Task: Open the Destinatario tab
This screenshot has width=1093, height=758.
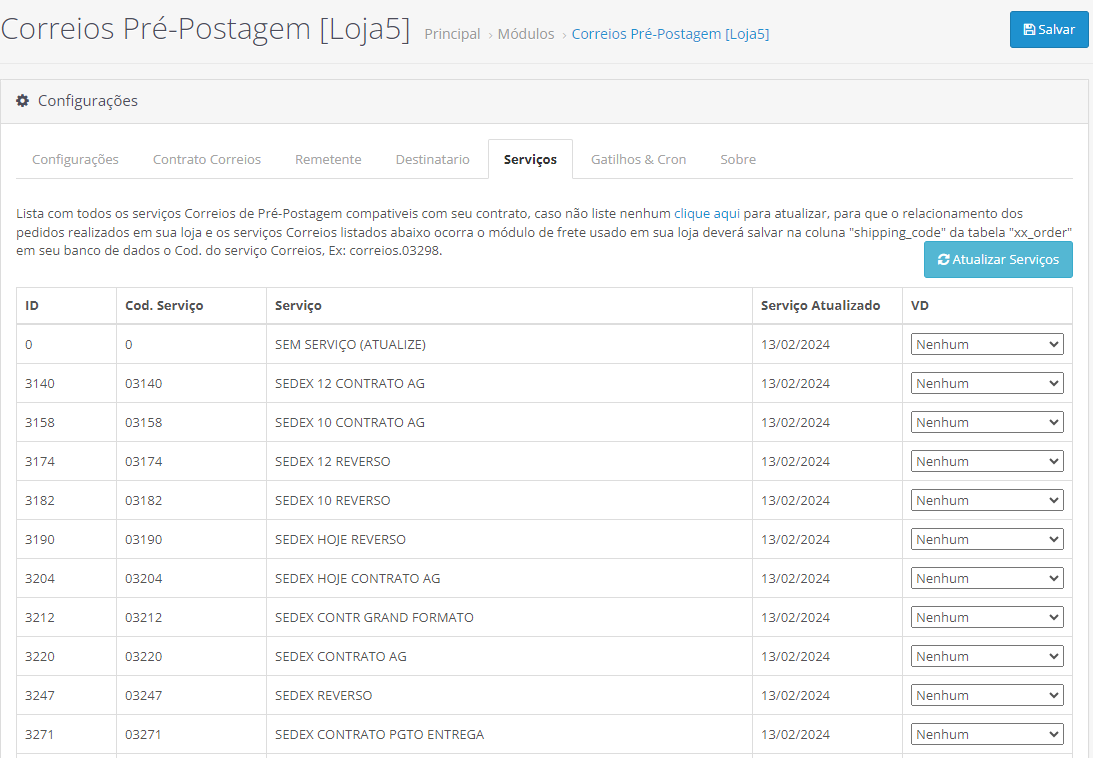Action: 433,159
